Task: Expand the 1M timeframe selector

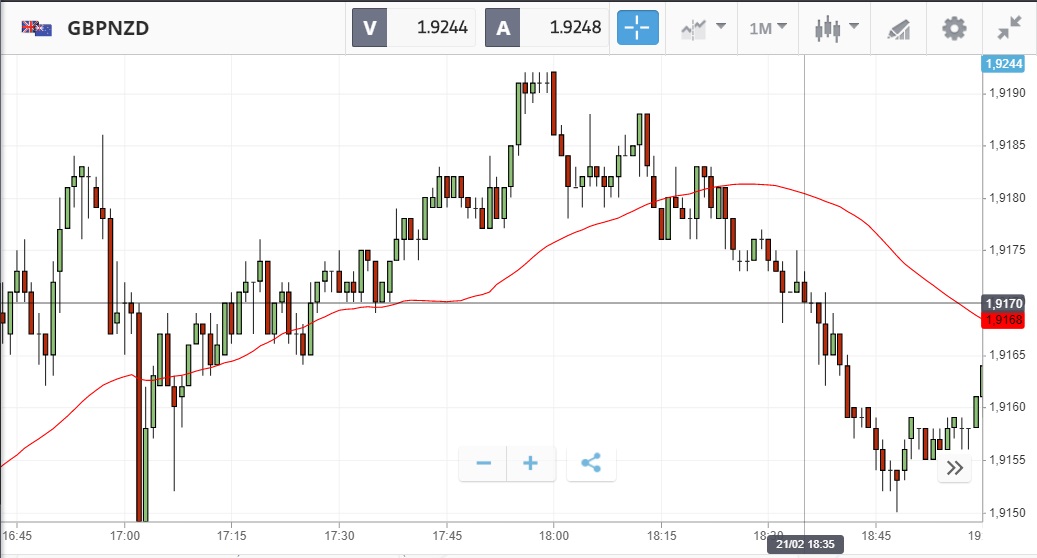Action: [x=767, y=28]
